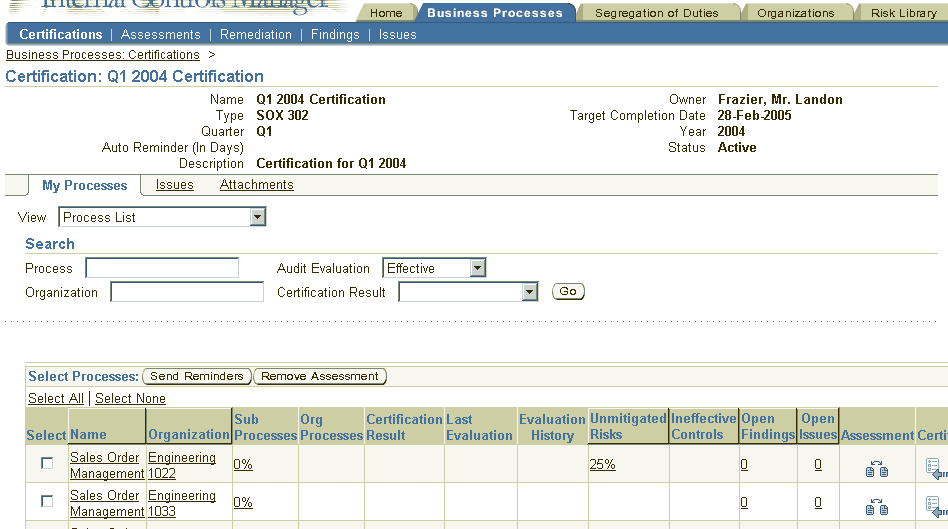
Task: Click the Org Processes column header
Action: (x=331, y=427)
